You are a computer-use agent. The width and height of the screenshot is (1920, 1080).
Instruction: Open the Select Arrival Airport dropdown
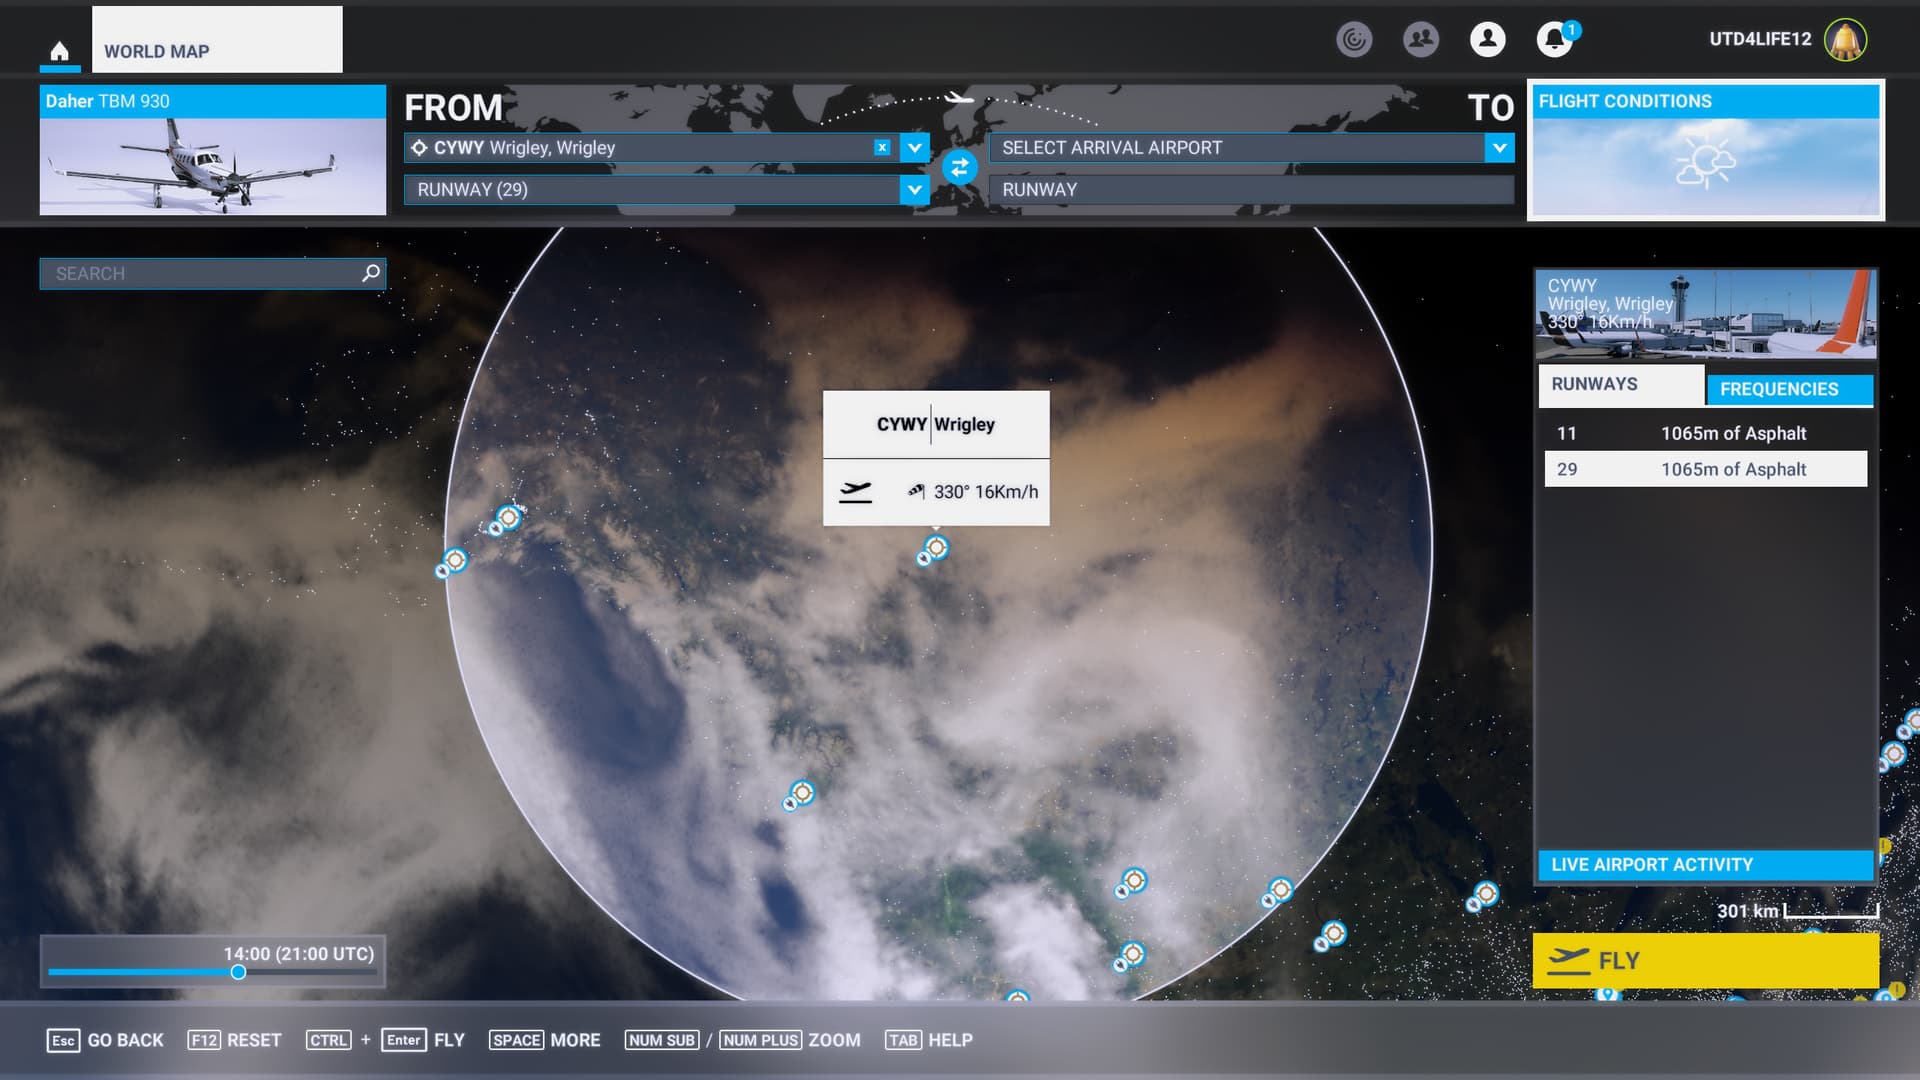coord(1499,148)
